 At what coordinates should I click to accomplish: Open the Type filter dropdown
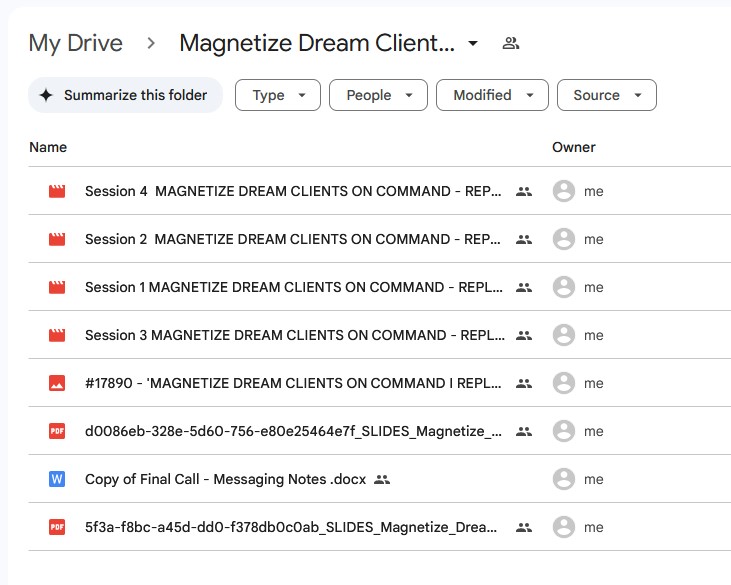[278, 95]
